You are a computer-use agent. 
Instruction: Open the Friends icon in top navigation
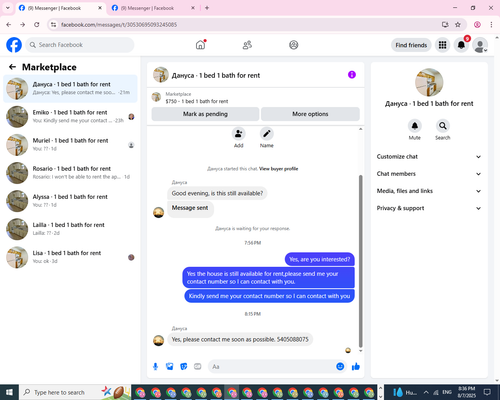(247, 45)
